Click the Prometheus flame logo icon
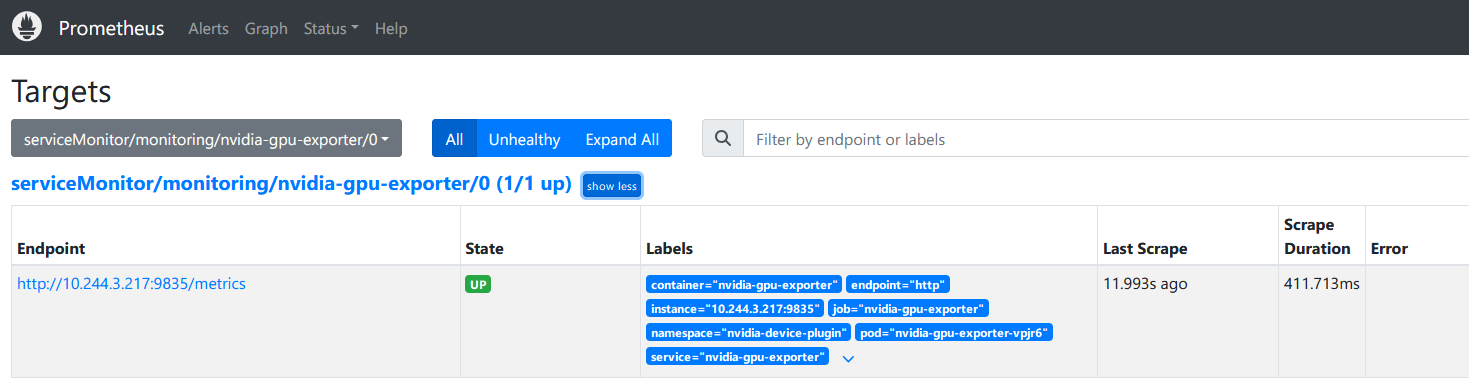 [x=27, y=27]
